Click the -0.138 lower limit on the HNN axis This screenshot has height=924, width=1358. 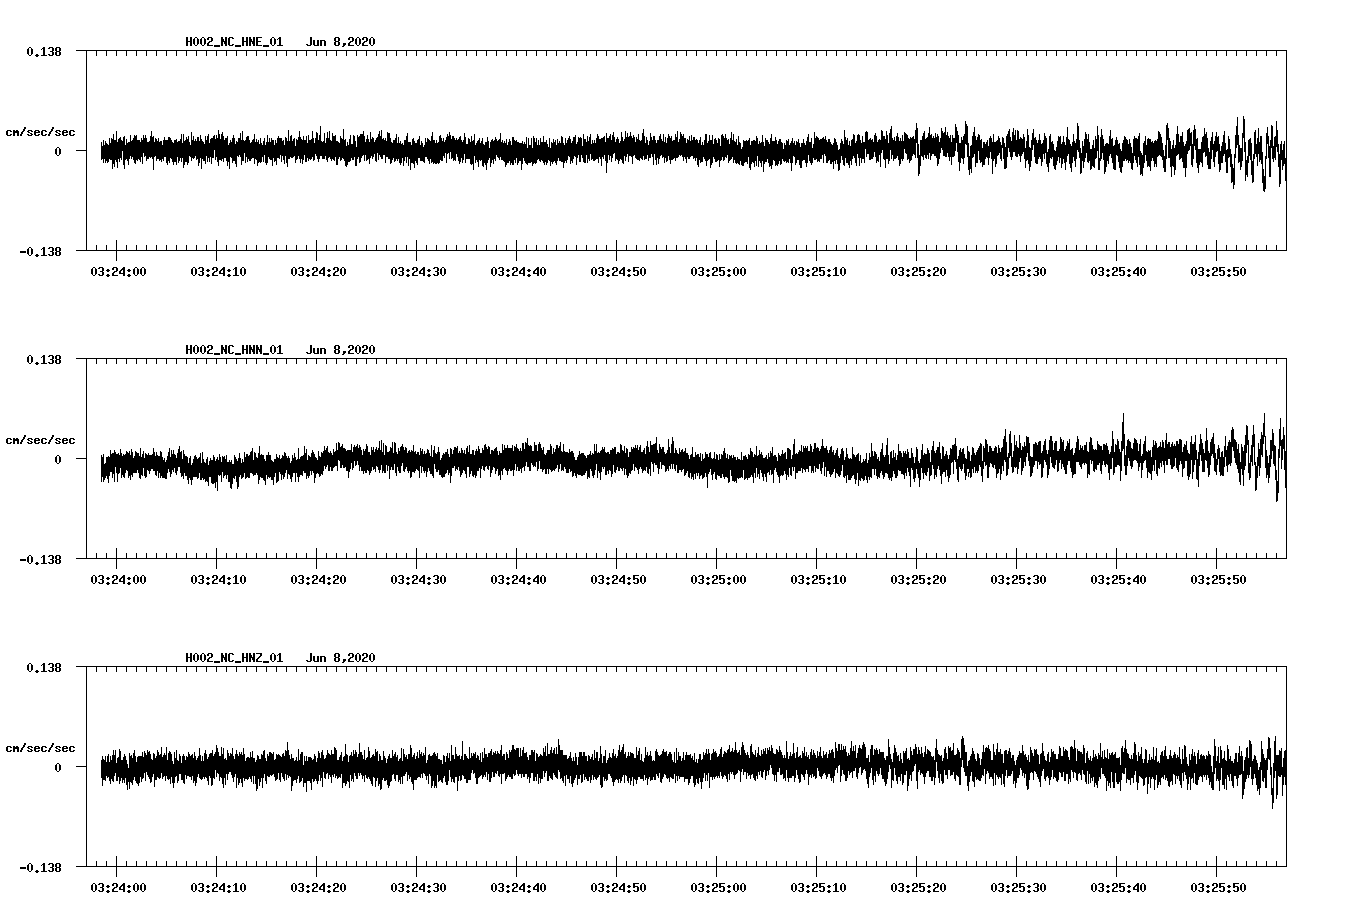[x=40, y=560]
